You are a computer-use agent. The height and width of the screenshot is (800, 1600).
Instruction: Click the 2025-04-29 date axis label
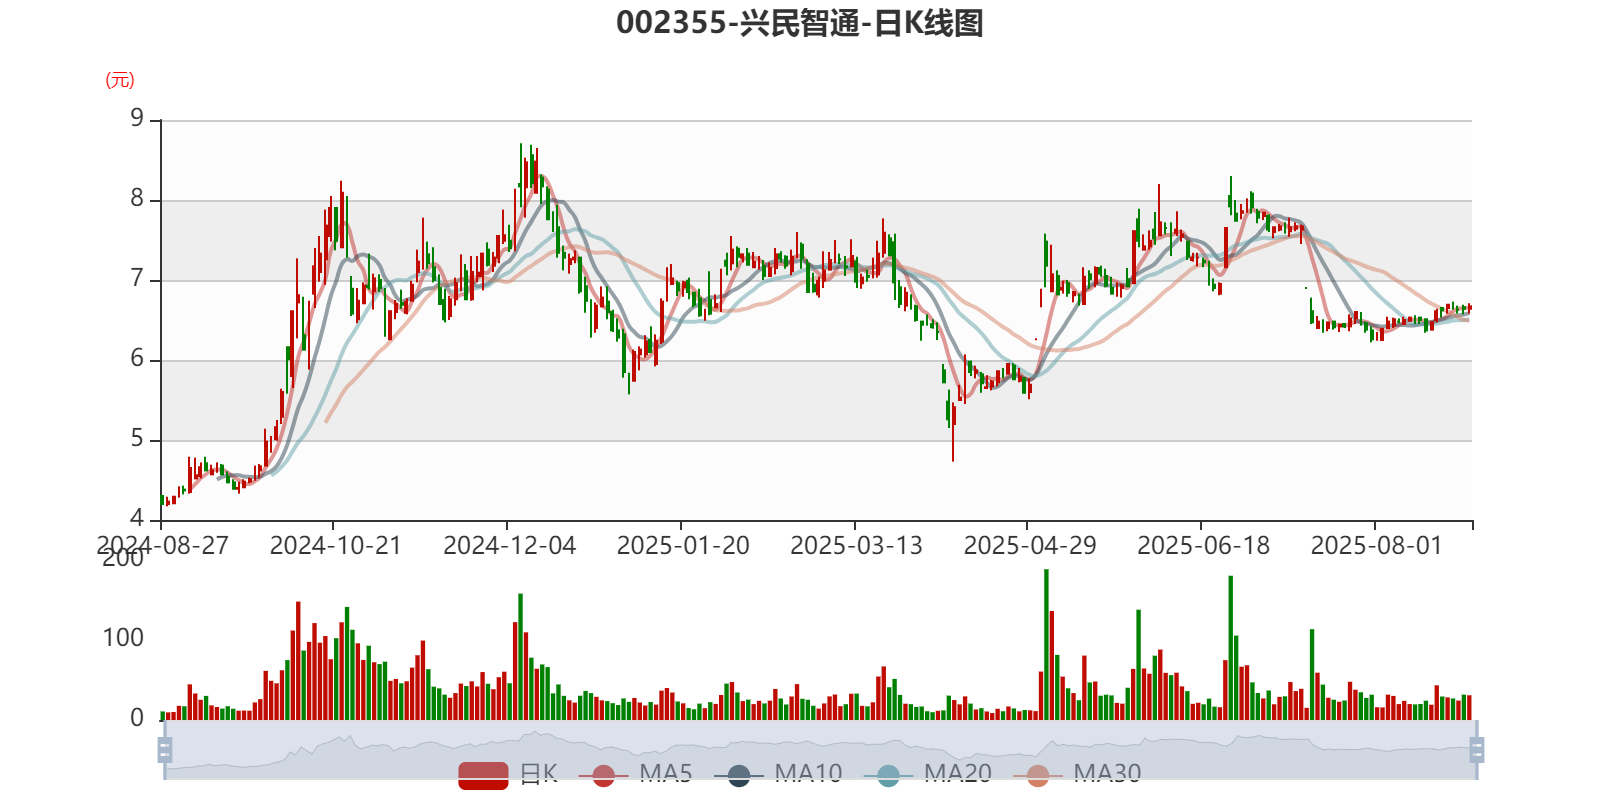coord(1030,546)
